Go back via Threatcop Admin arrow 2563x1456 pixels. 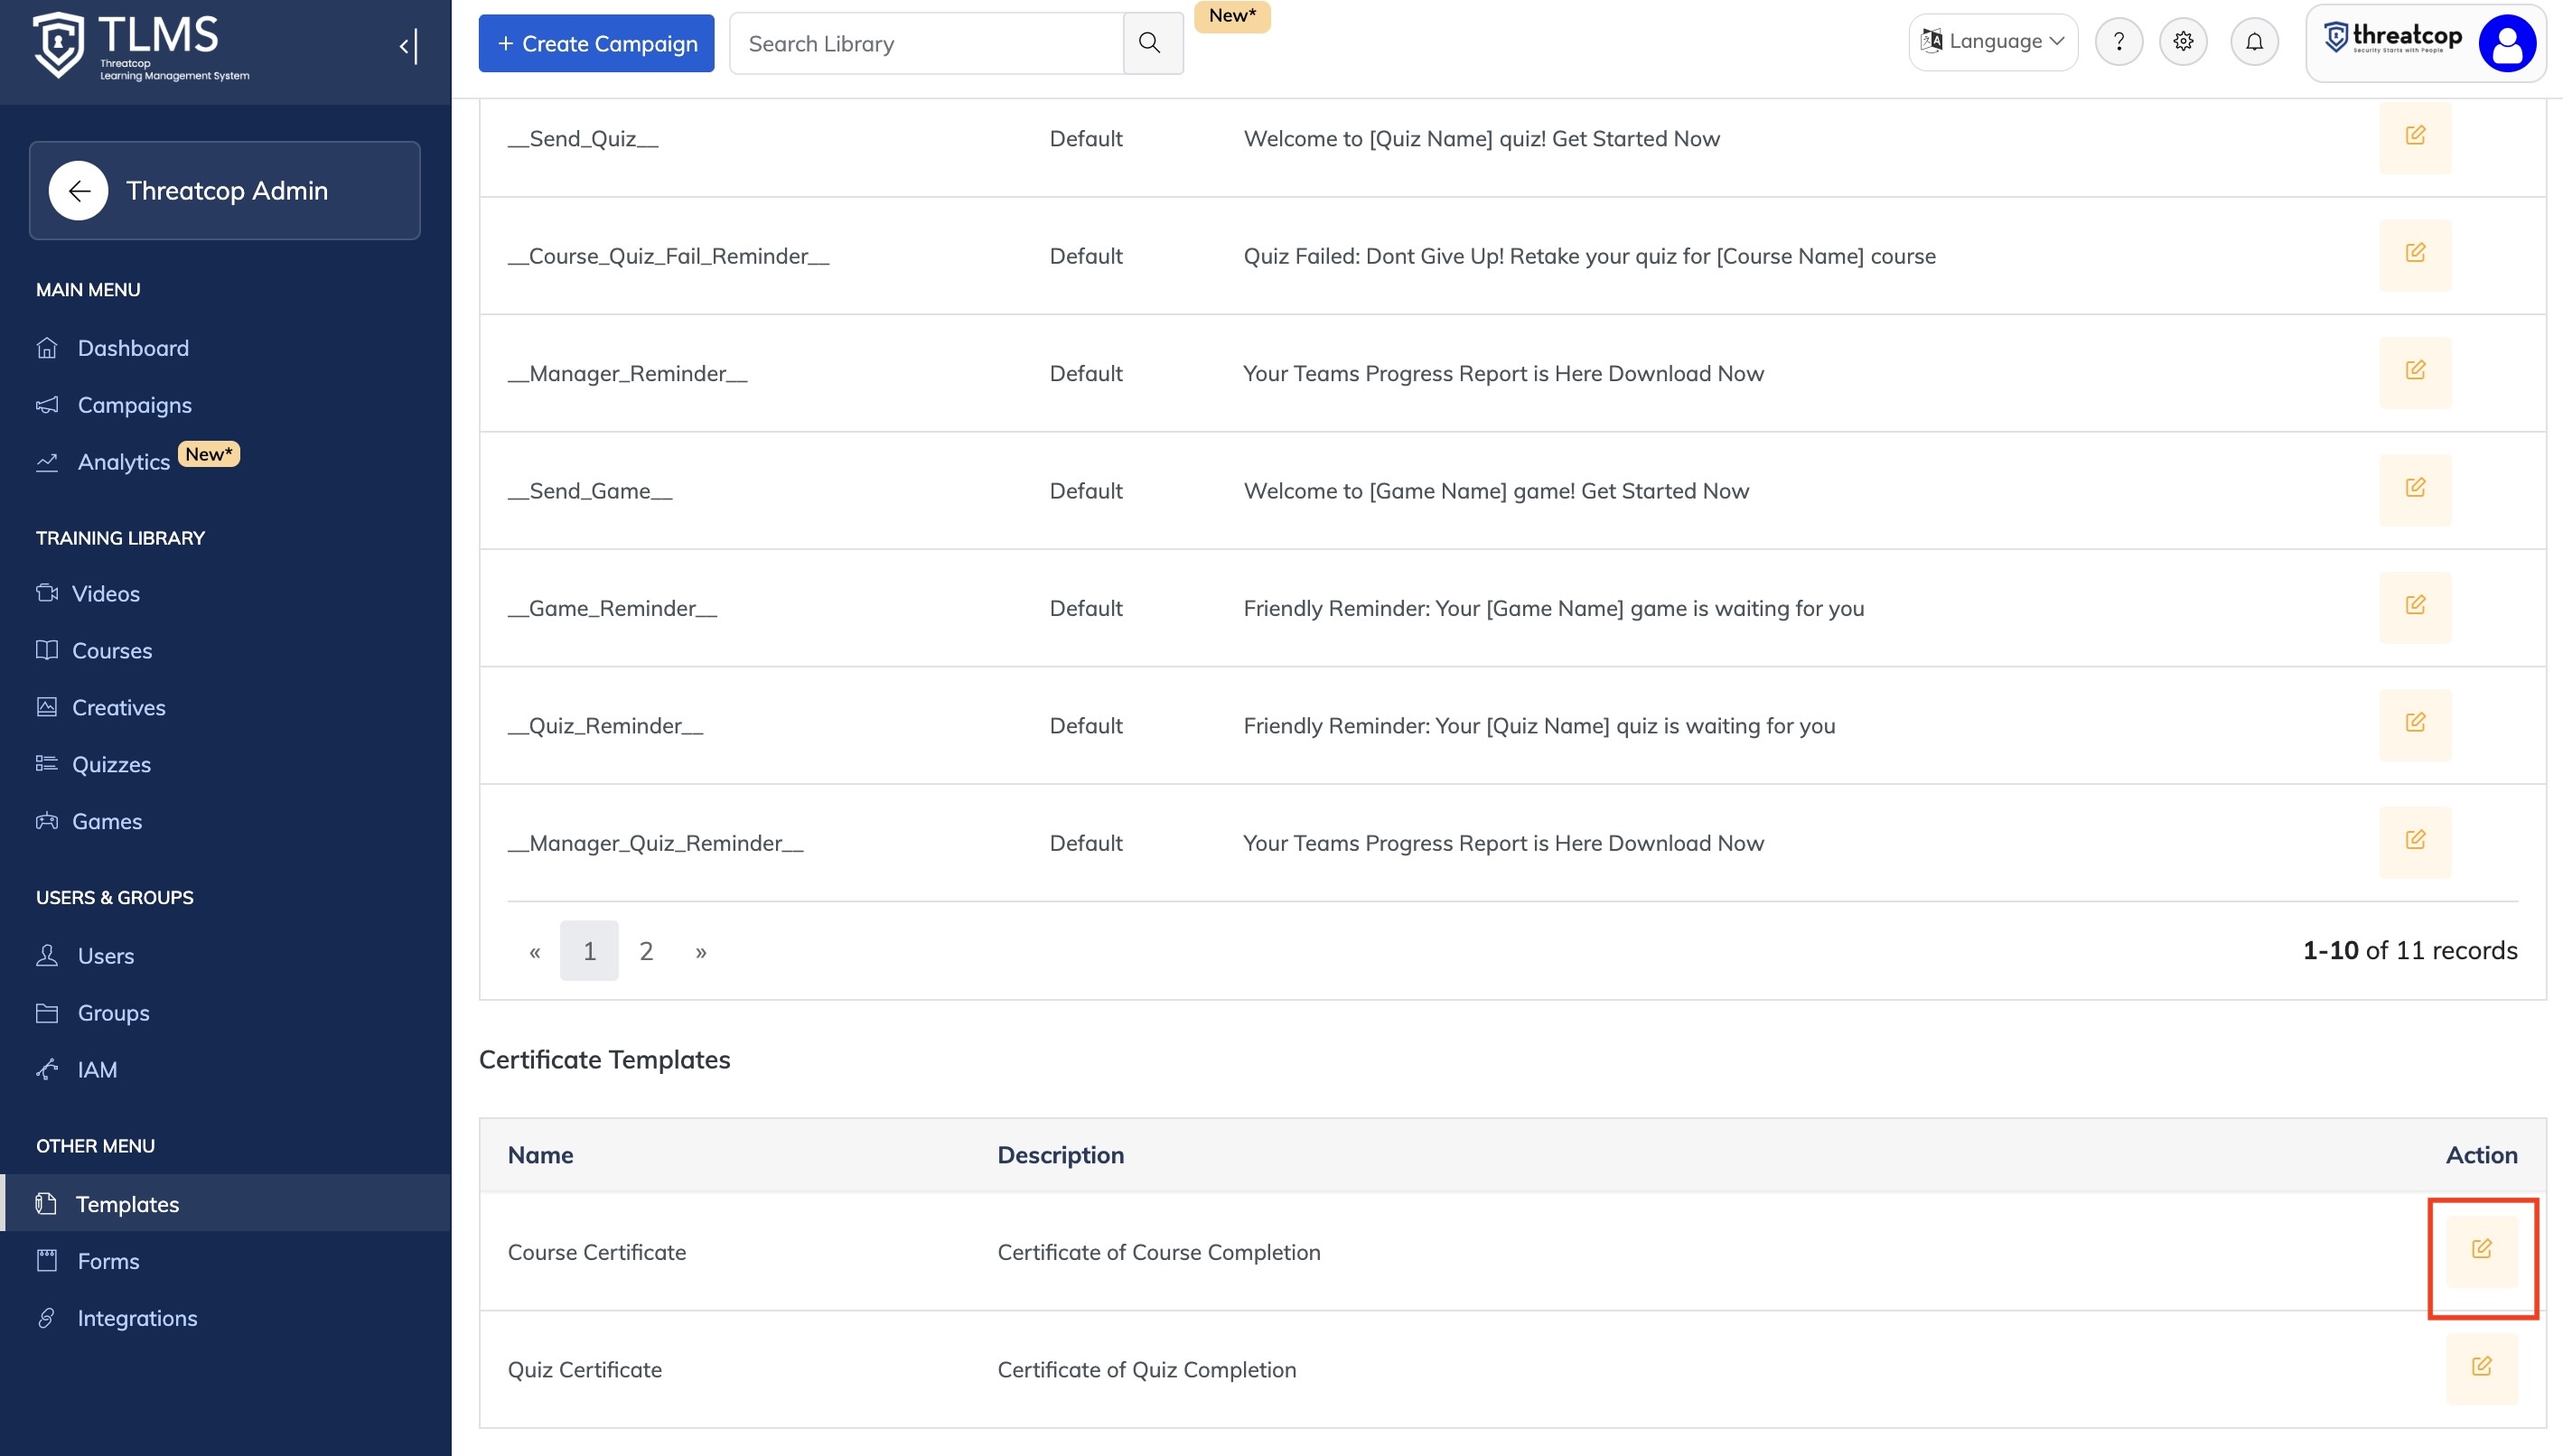pyautogui.click(x=79, y=190)
